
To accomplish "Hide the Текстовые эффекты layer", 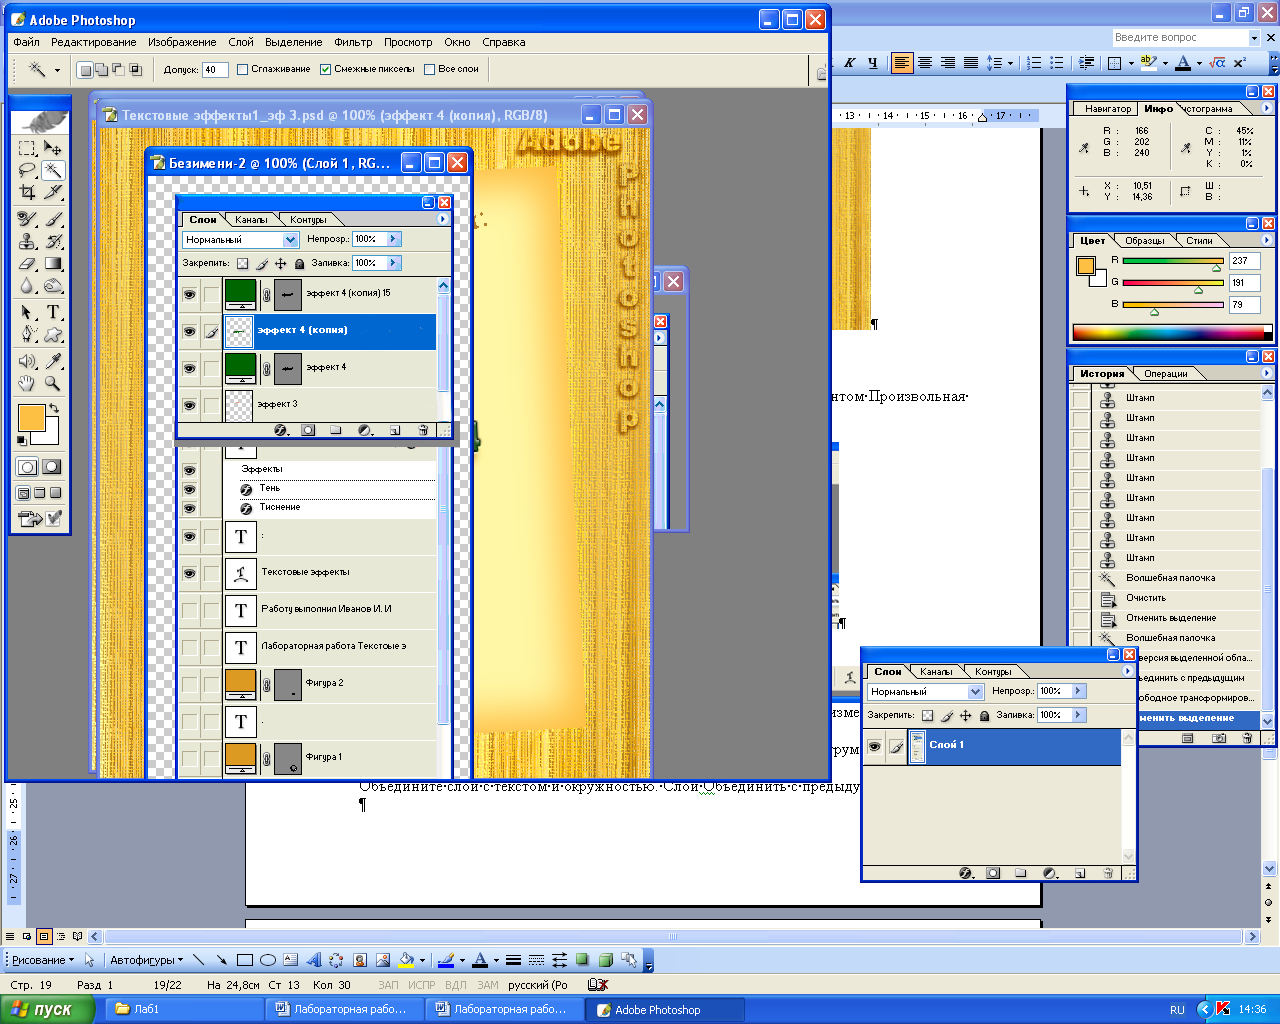I will click(189, 573).
